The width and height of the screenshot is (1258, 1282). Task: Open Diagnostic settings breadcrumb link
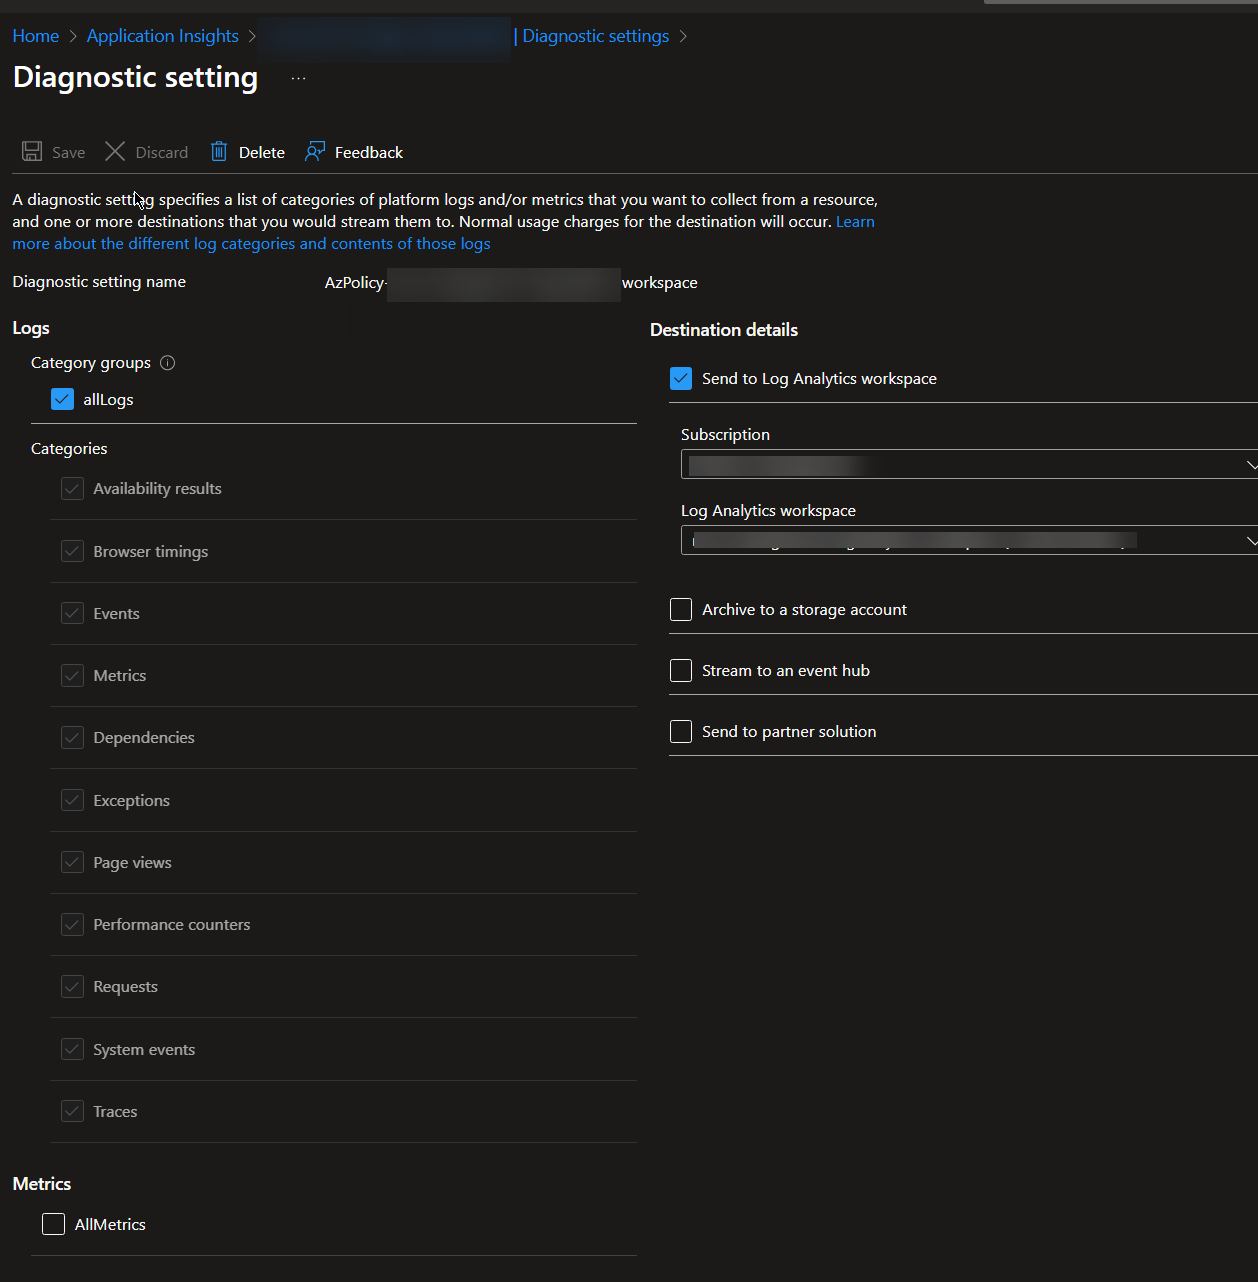click(595, 36)
